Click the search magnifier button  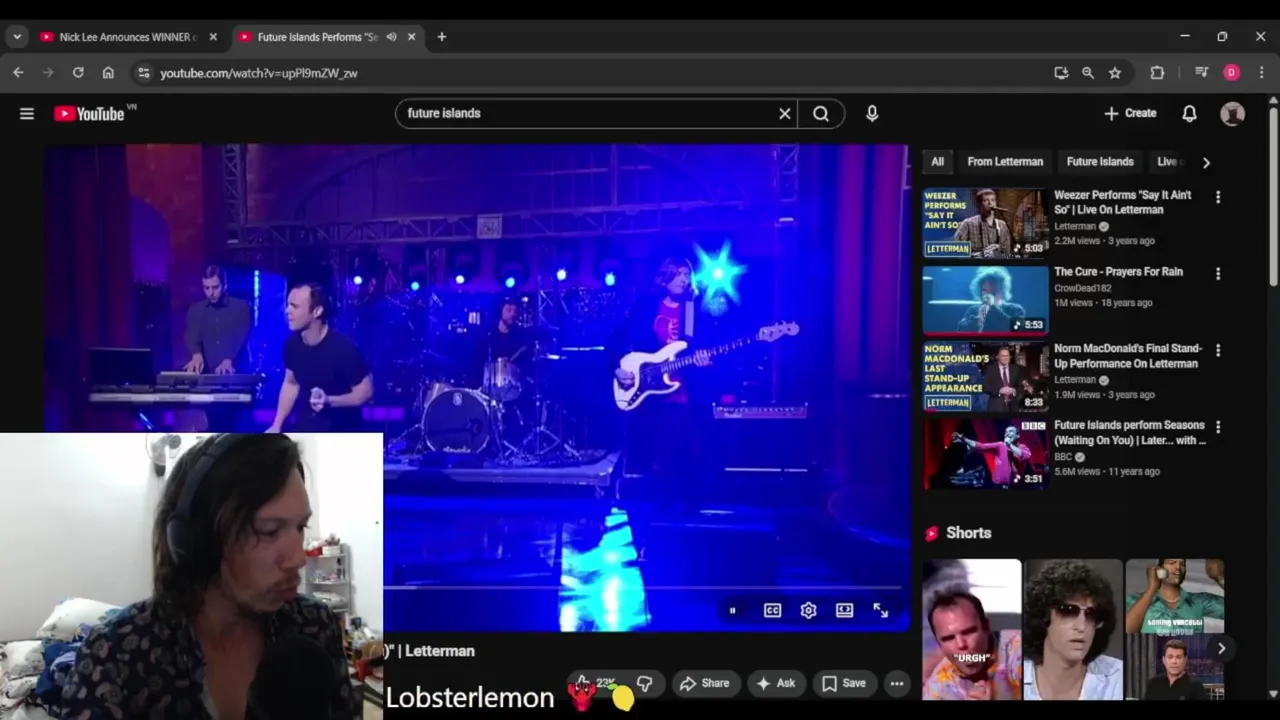tap(821, 114)
